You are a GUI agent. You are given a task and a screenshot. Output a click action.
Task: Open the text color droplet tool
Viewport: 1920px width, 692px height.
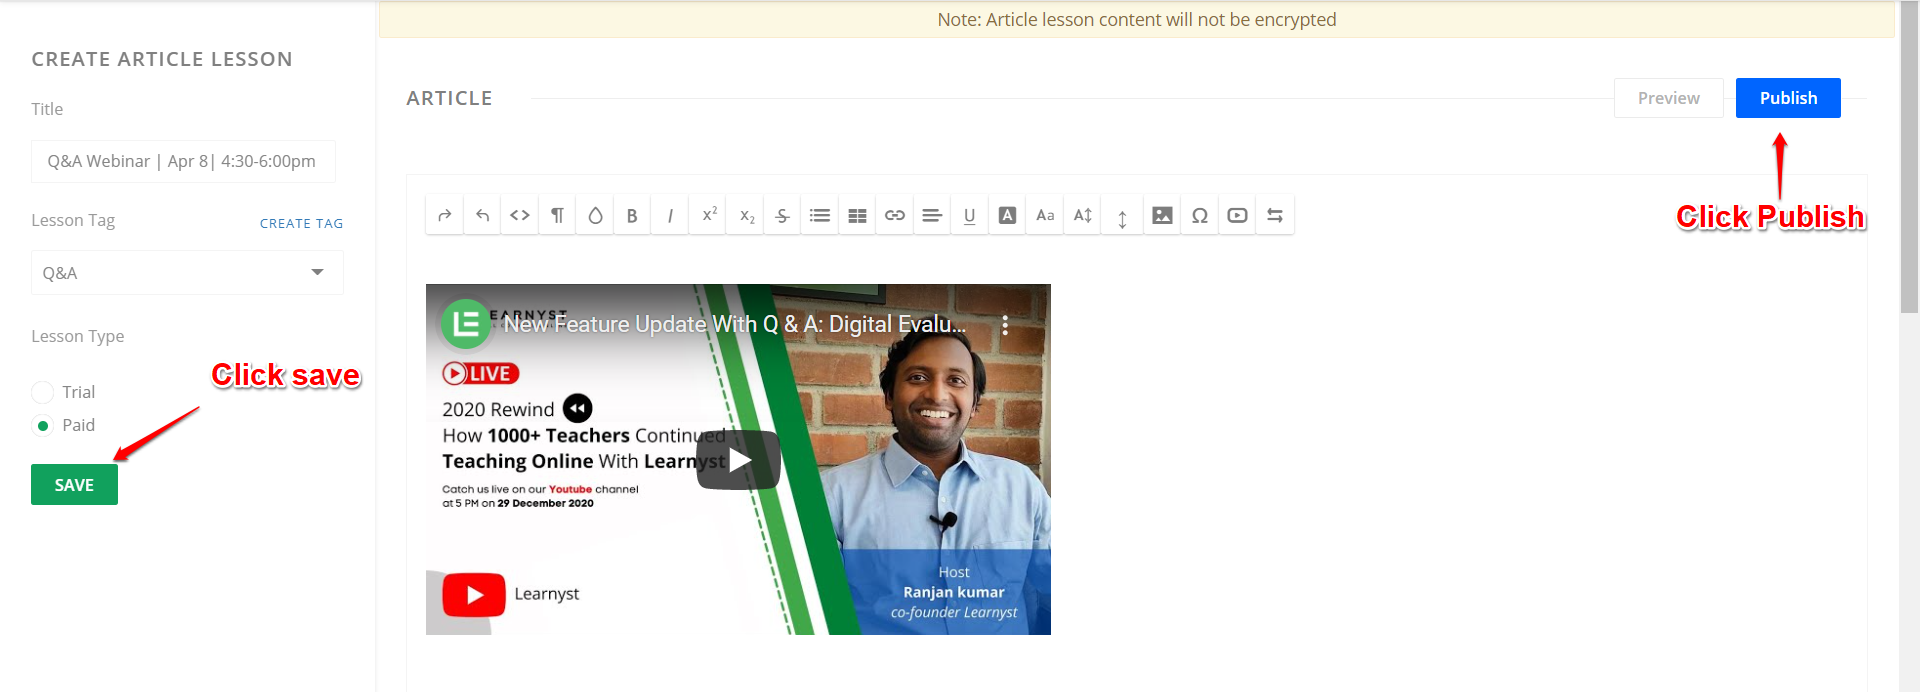pyautogui.click(x=595, y=215)
